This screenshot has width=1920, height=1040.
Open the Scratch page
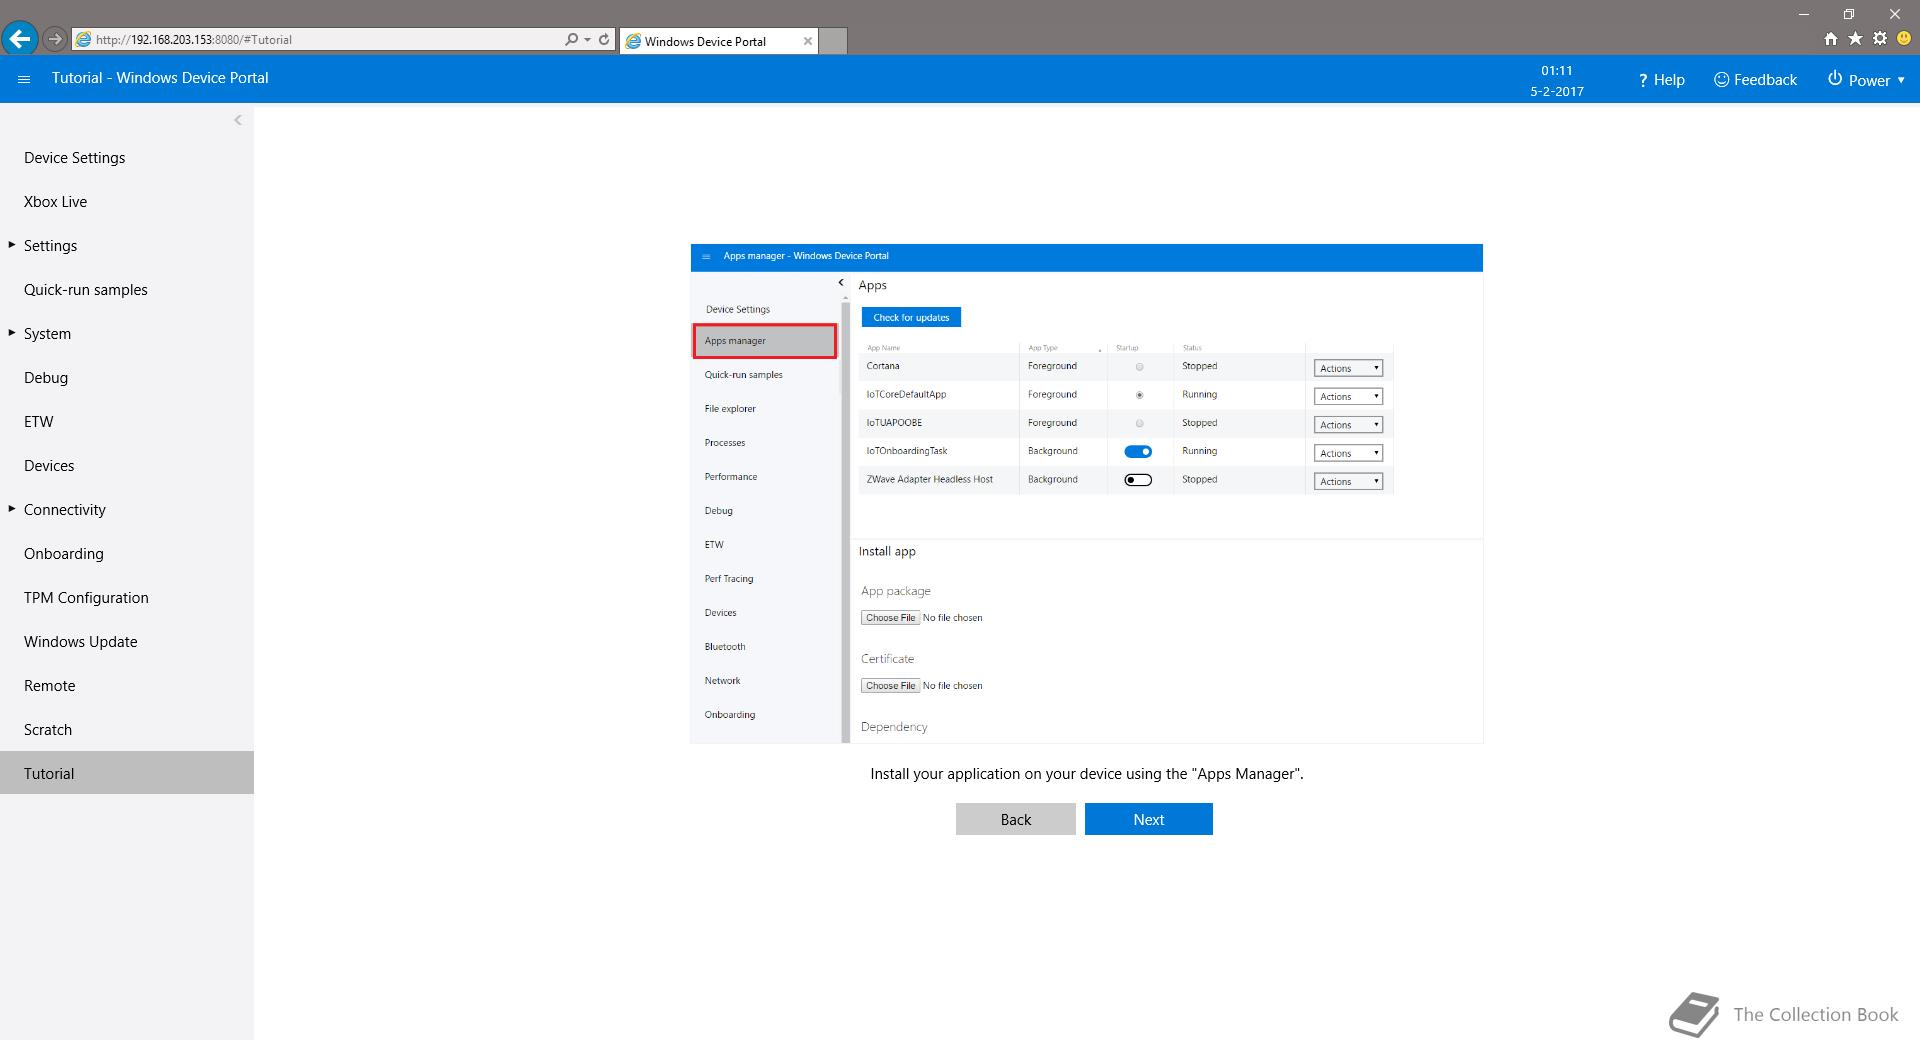coord(127,730)
